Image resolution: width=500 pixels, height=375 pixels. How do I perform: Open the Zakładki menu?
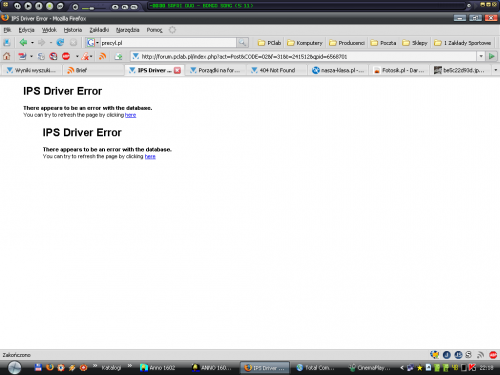tap(99, 30)
